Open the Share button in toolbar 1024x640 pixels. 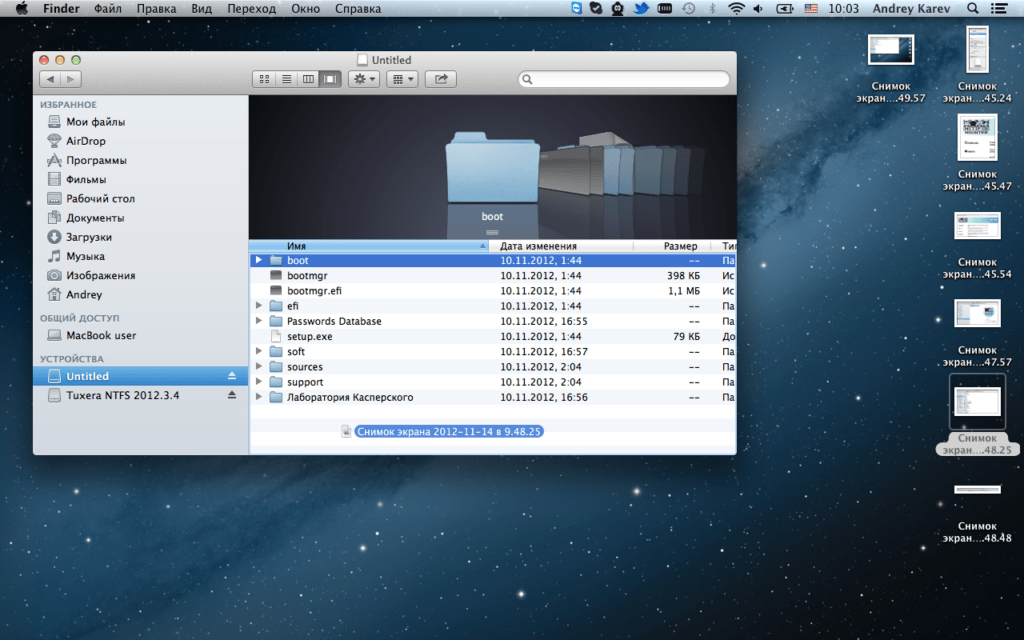[x=441, y=79]
